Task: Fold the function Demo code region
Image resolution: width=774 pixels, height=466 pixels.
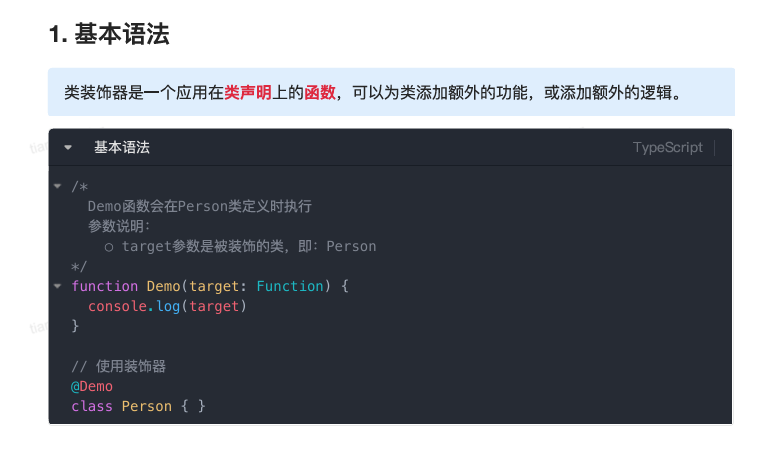Action: coord(58,286)
